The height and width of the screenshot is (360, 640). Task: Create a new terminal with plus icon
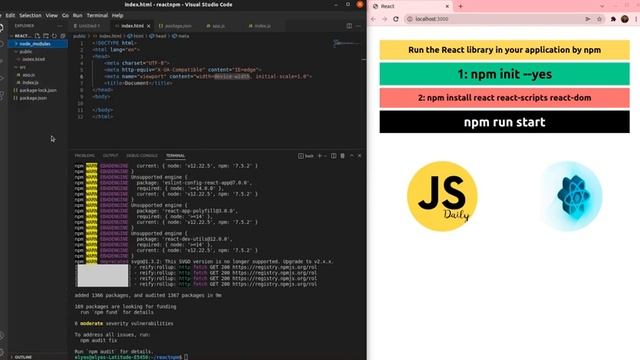tap(320, 156)
